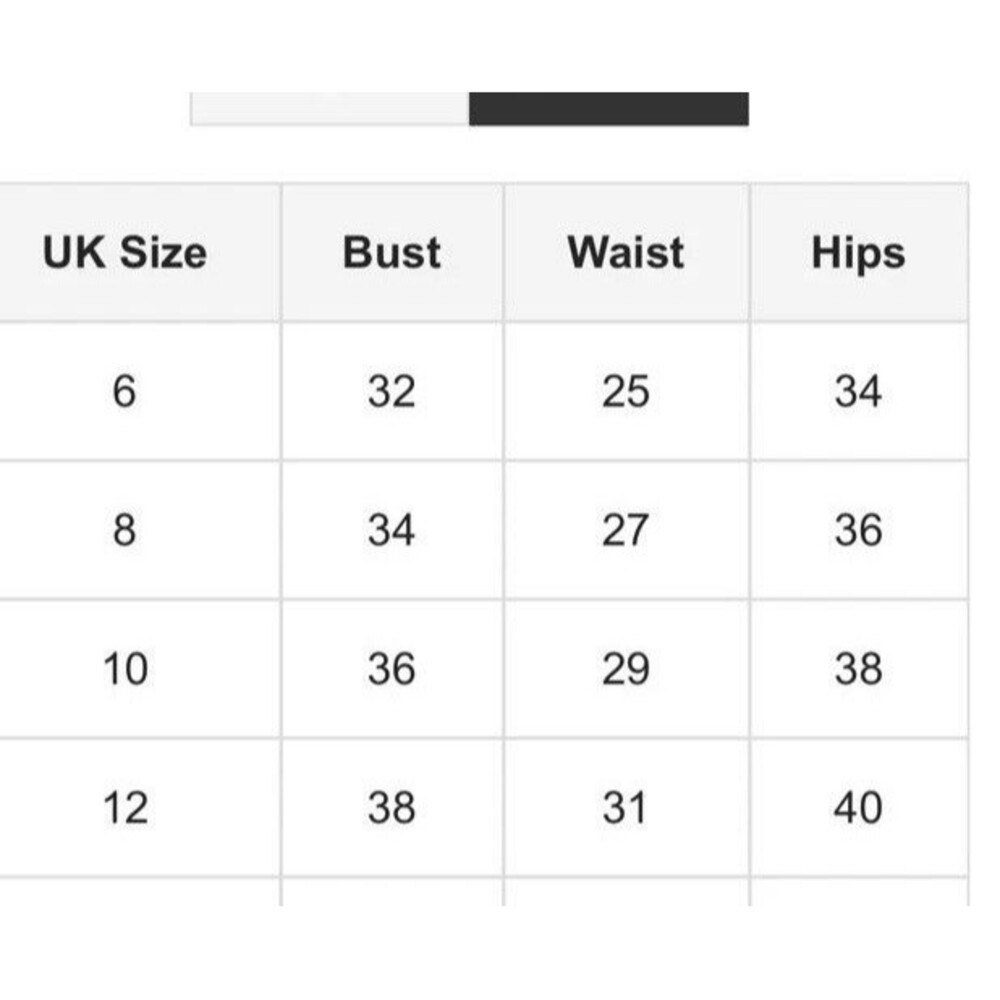Select the dark right toggle segment

pos(609,109)
